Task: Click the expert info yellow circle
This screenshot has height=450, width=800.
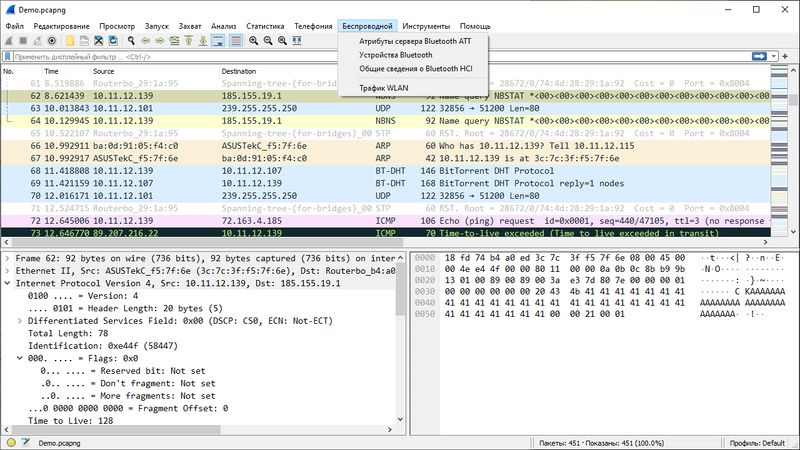Action: [x=11, y=443]
